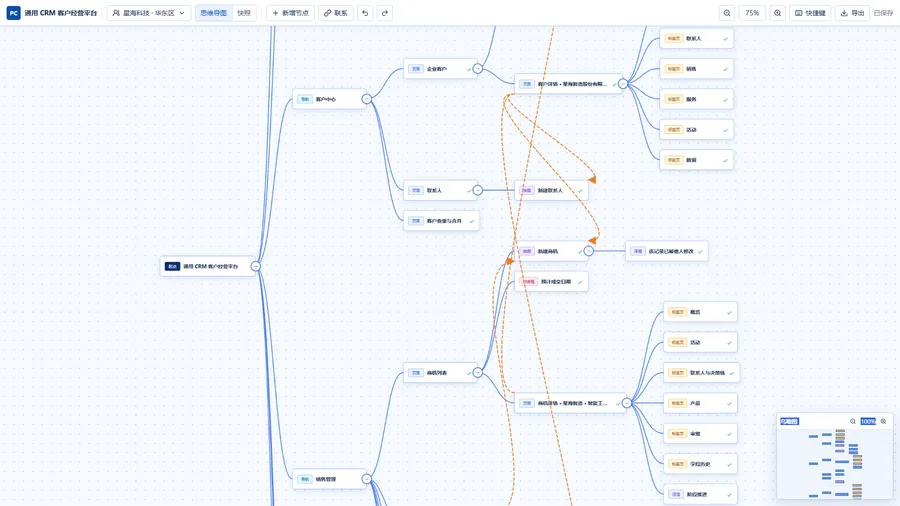
Task: Switch to the 思维导图 view tab
Action: pyautogui.click(x=214, y=13)
